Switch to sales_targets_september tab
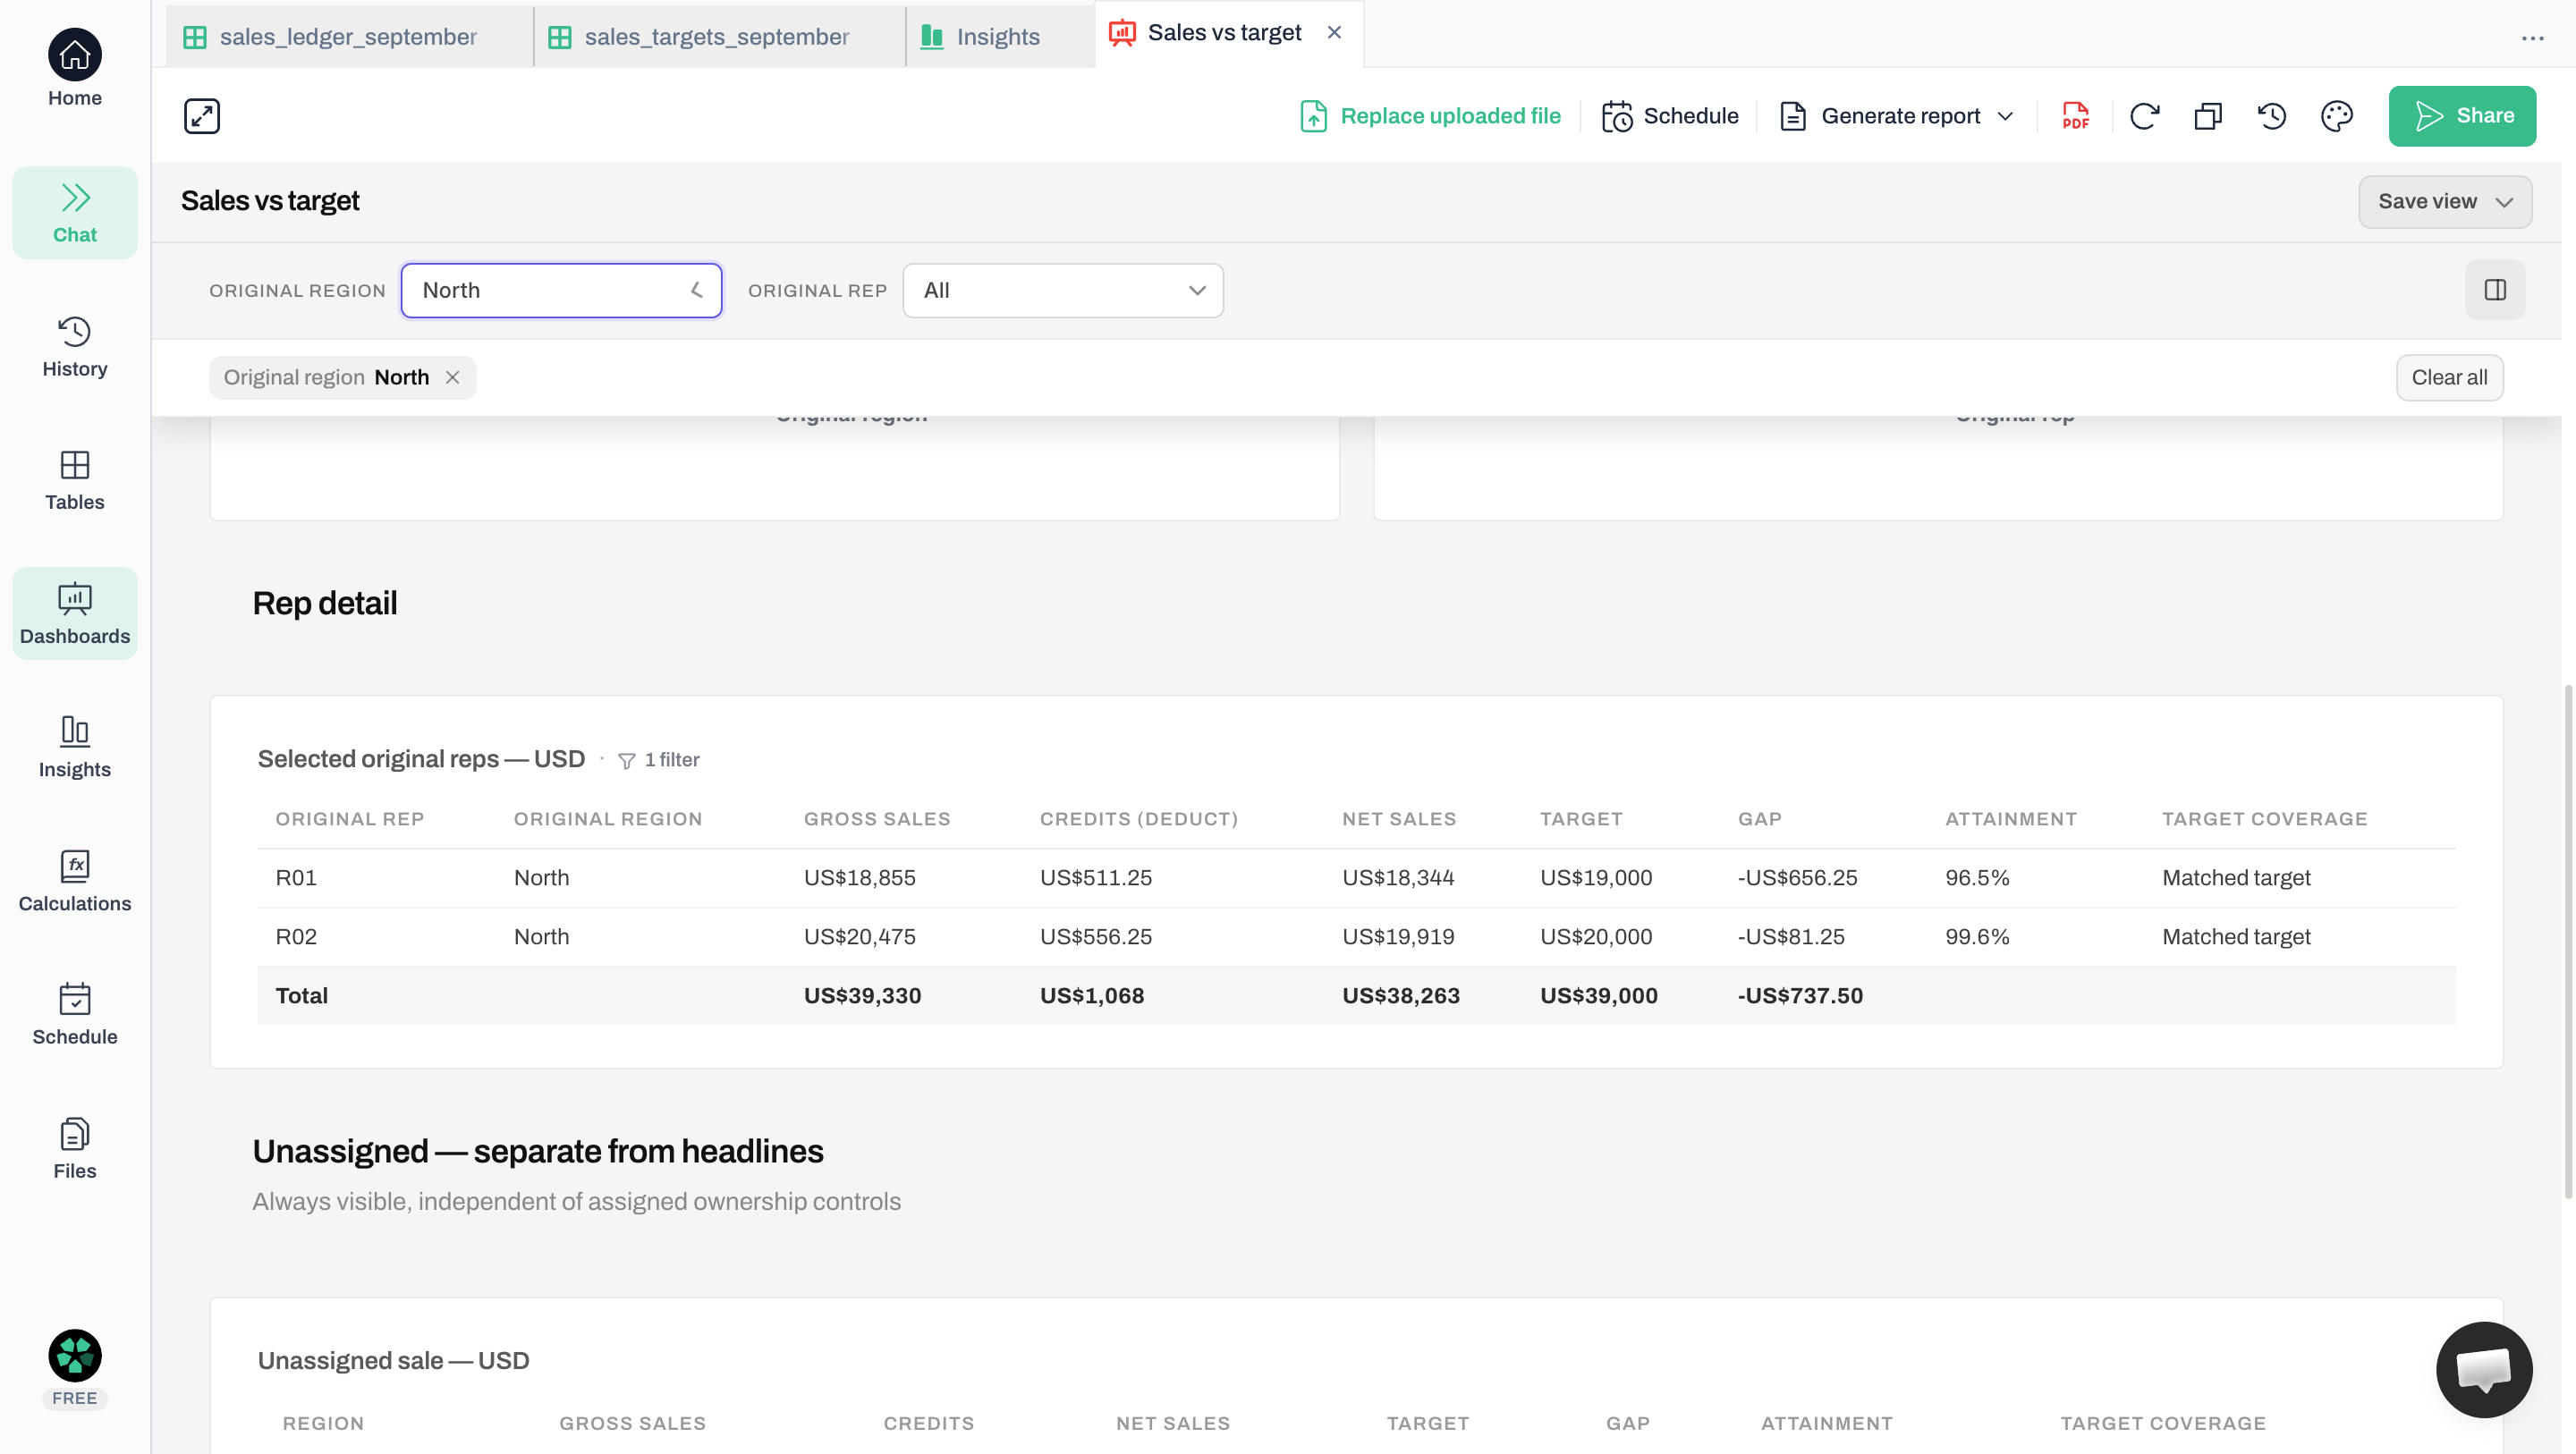The height and width of the screenshot is (1454, 2576). click(718, 37)
